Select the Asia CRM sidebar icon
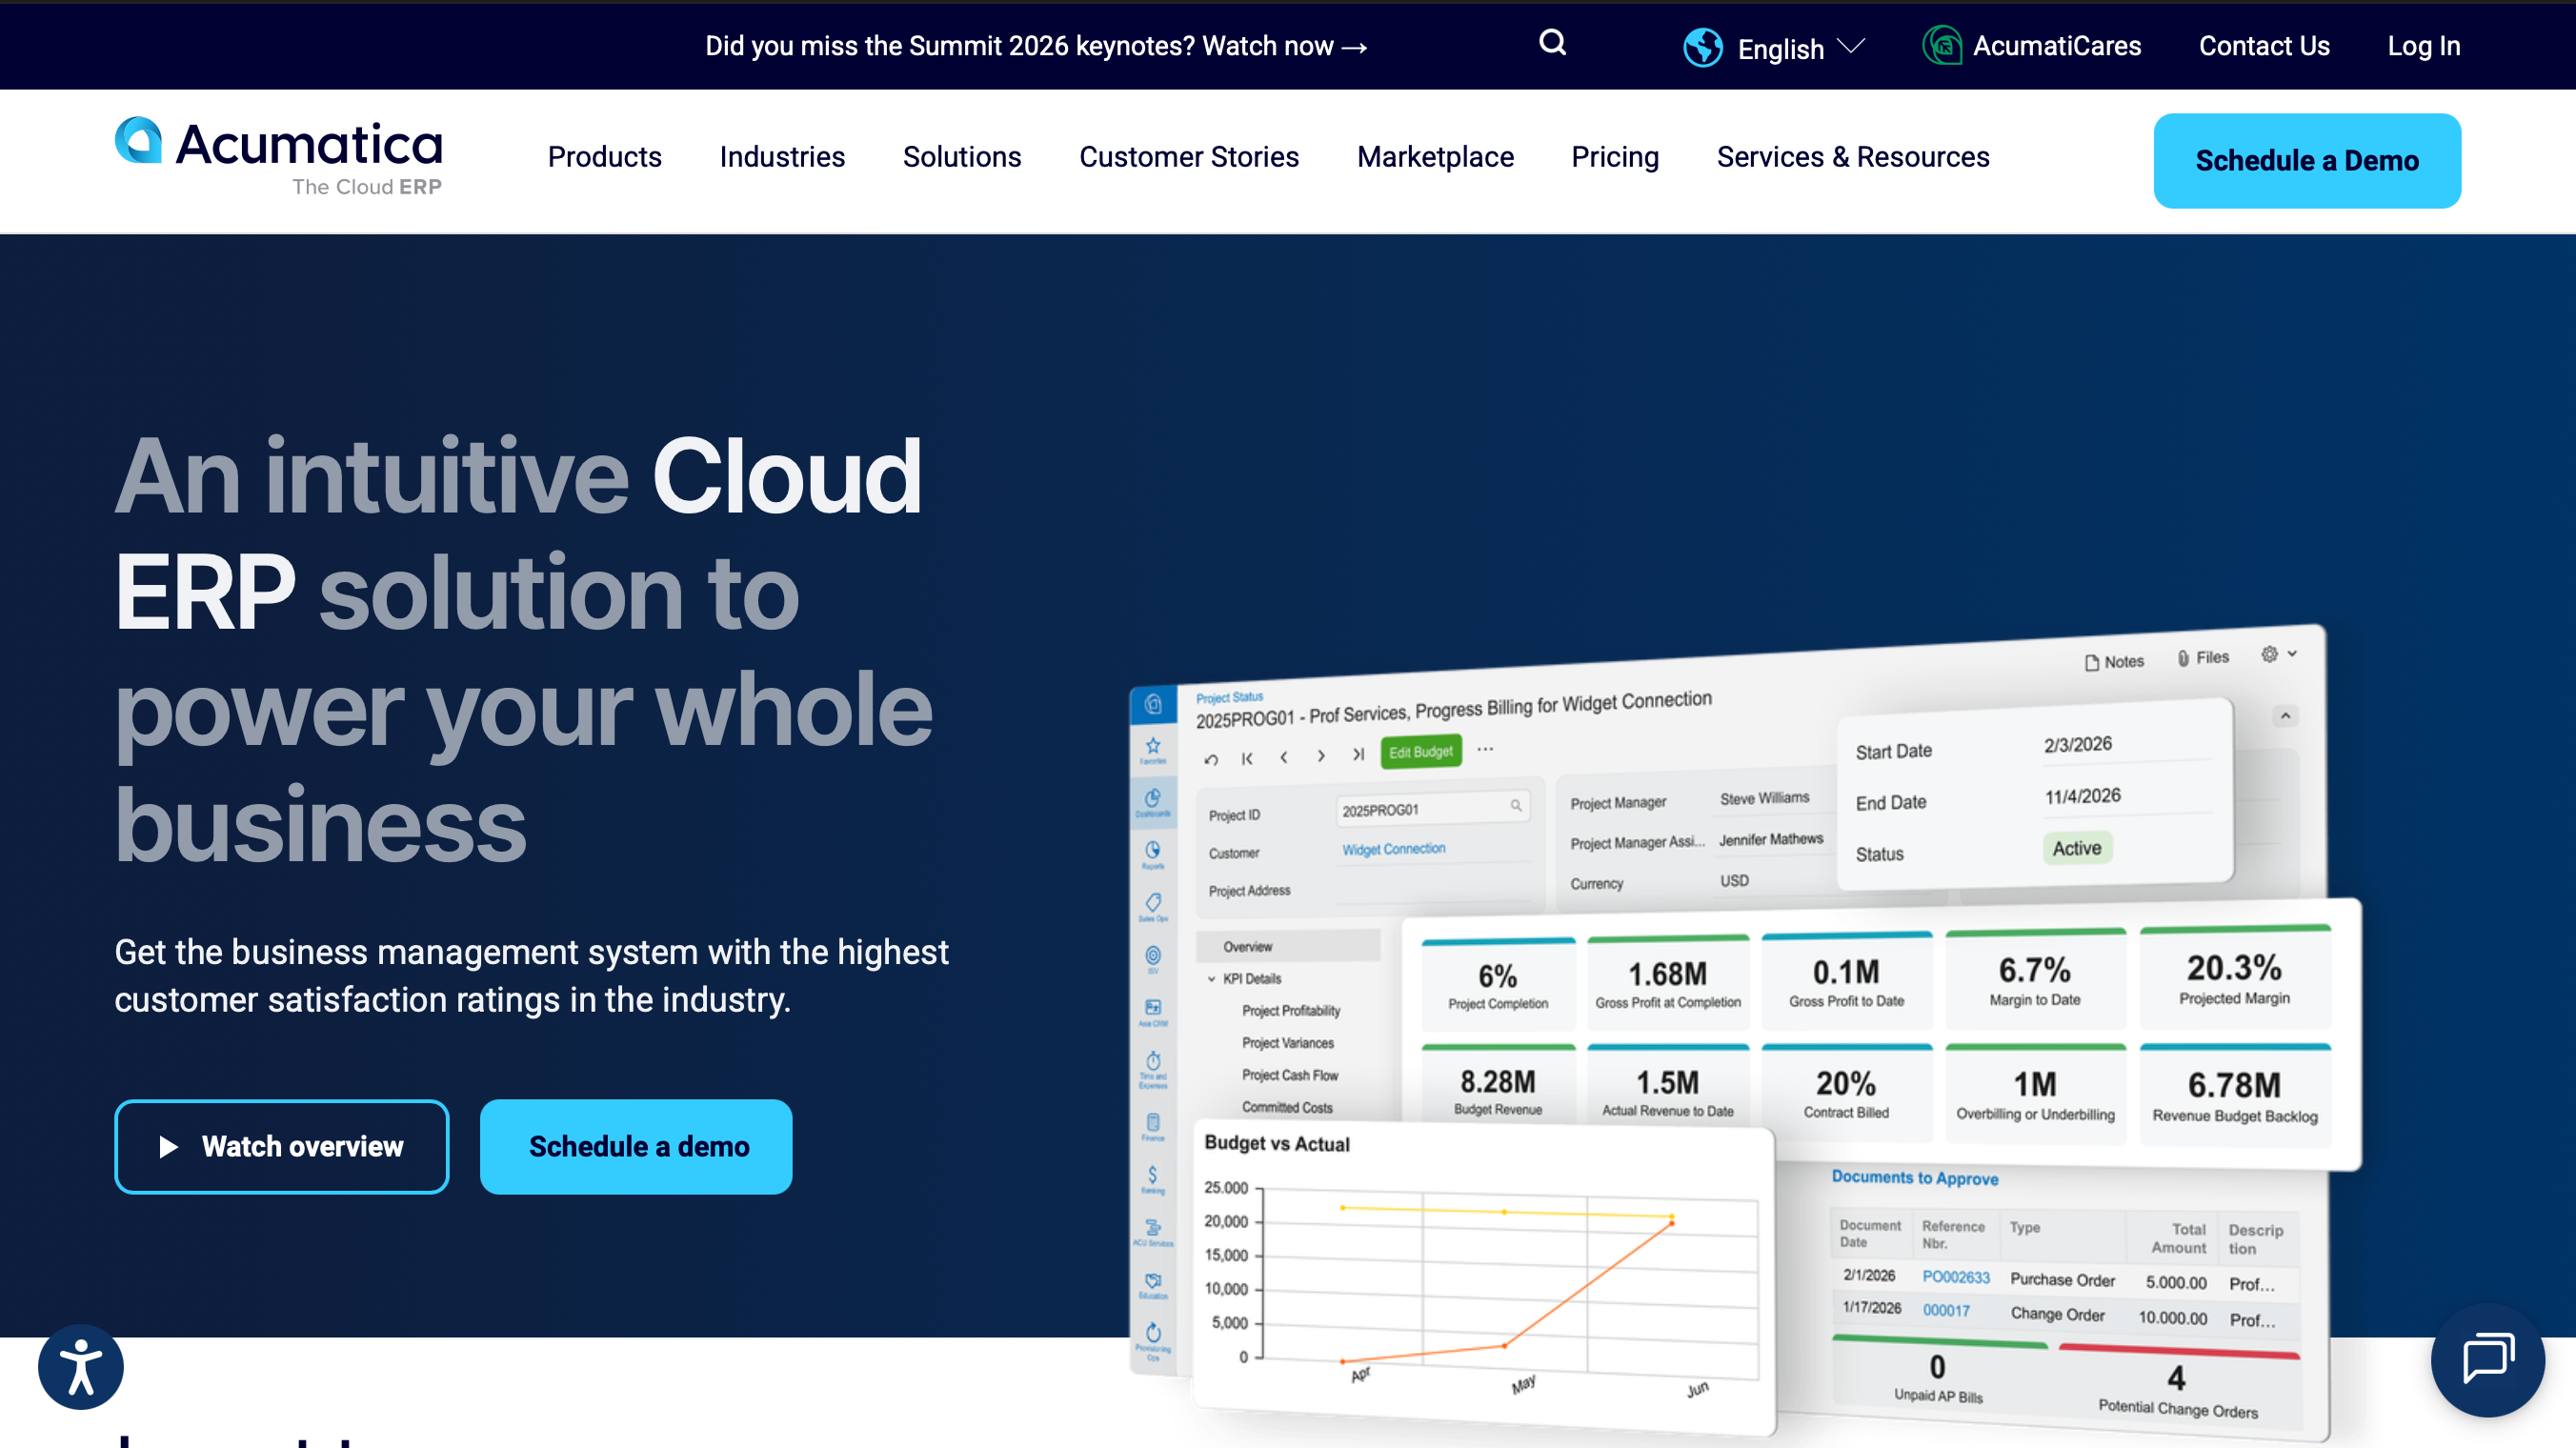Viewport: 2576px width, 1448px height. pos(1152,1012)
